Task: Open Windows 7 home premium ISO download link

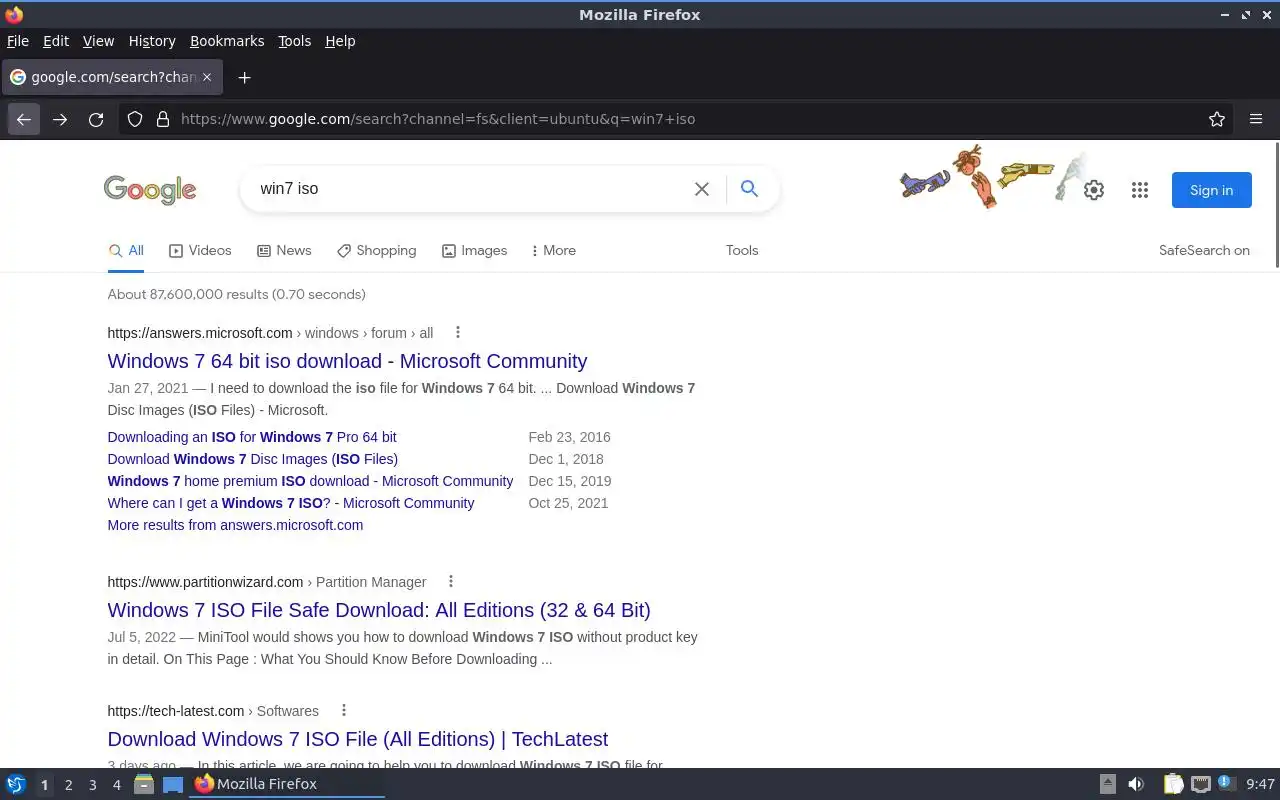Action: pos(310,481)
